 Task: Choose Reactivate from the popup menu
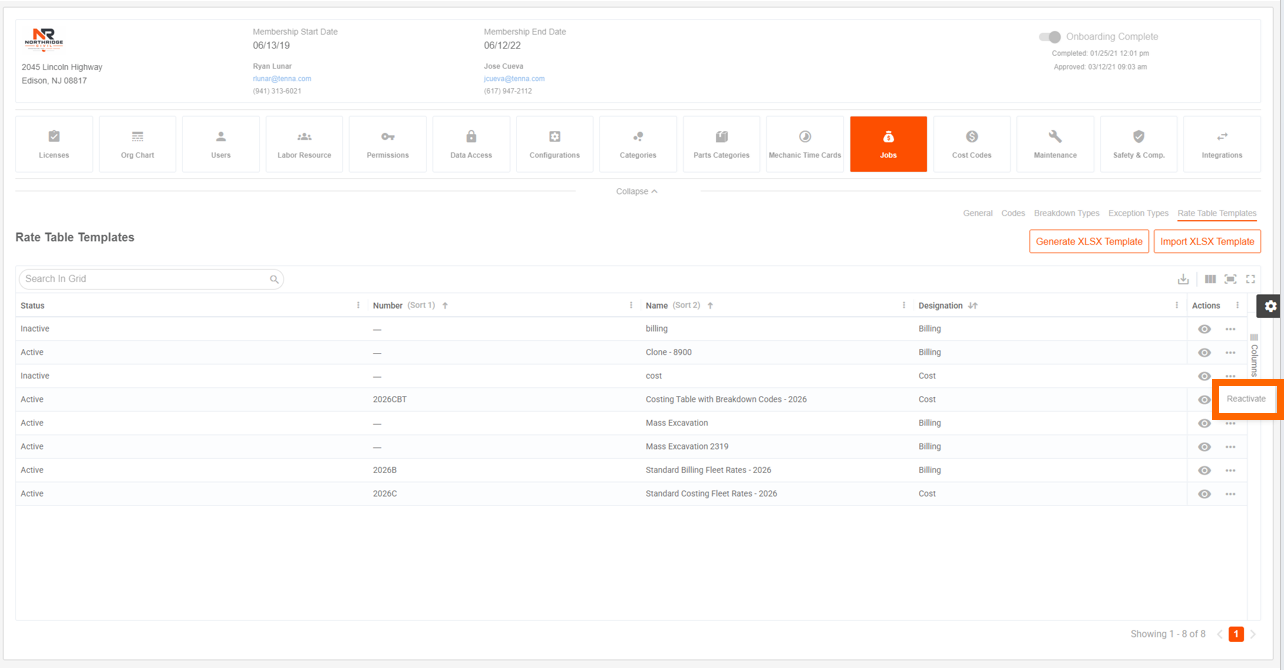click(1246, 399)
